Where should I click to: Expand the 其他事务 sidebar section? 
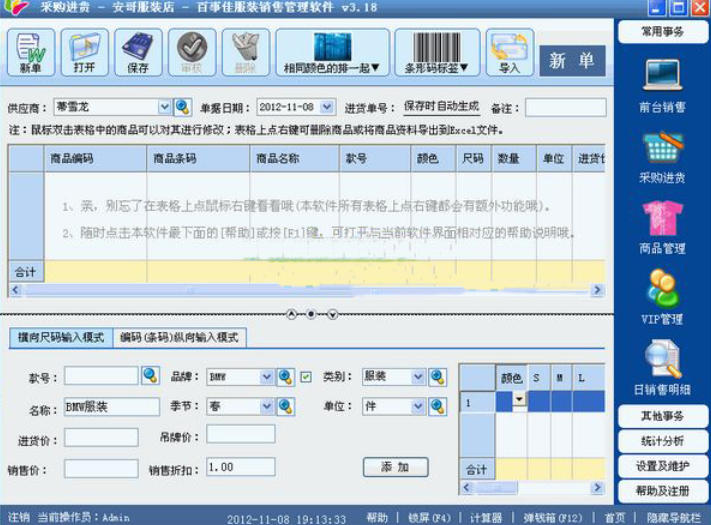click(x=662, y=416)
